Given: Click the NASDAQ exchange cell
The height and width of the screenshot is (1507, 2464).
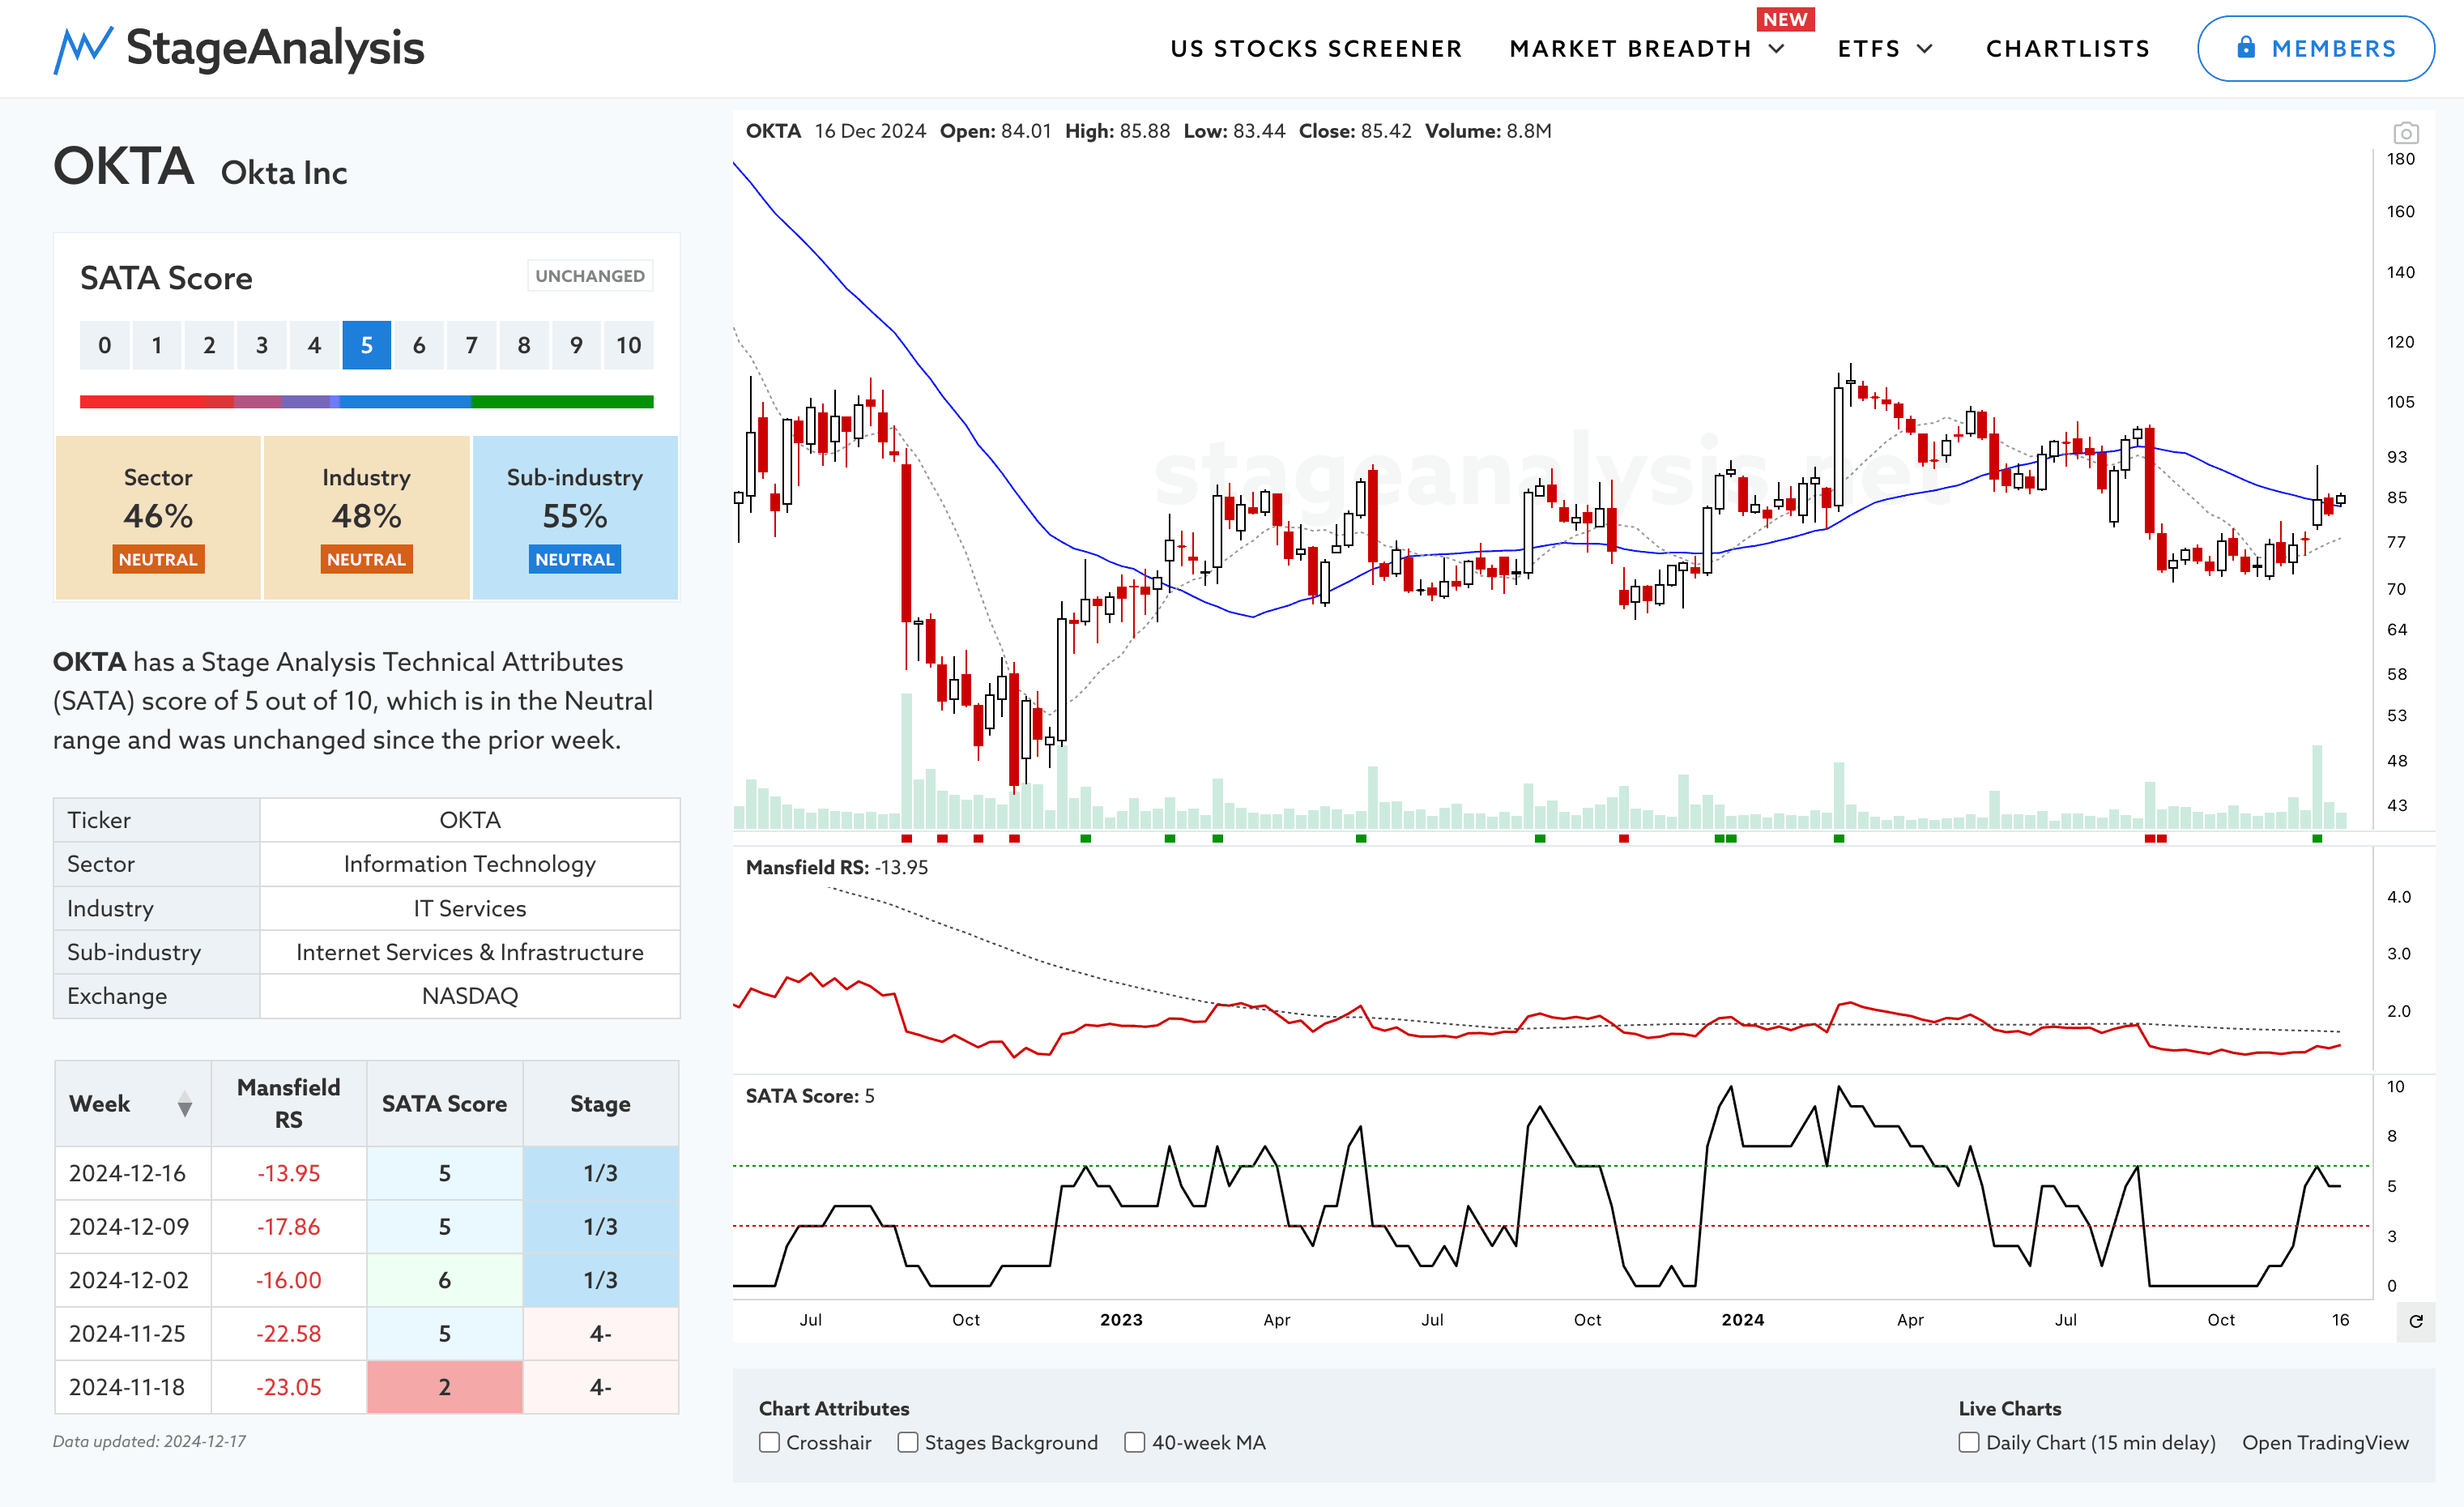Looking at the screenshot, I should coord(470,996).
